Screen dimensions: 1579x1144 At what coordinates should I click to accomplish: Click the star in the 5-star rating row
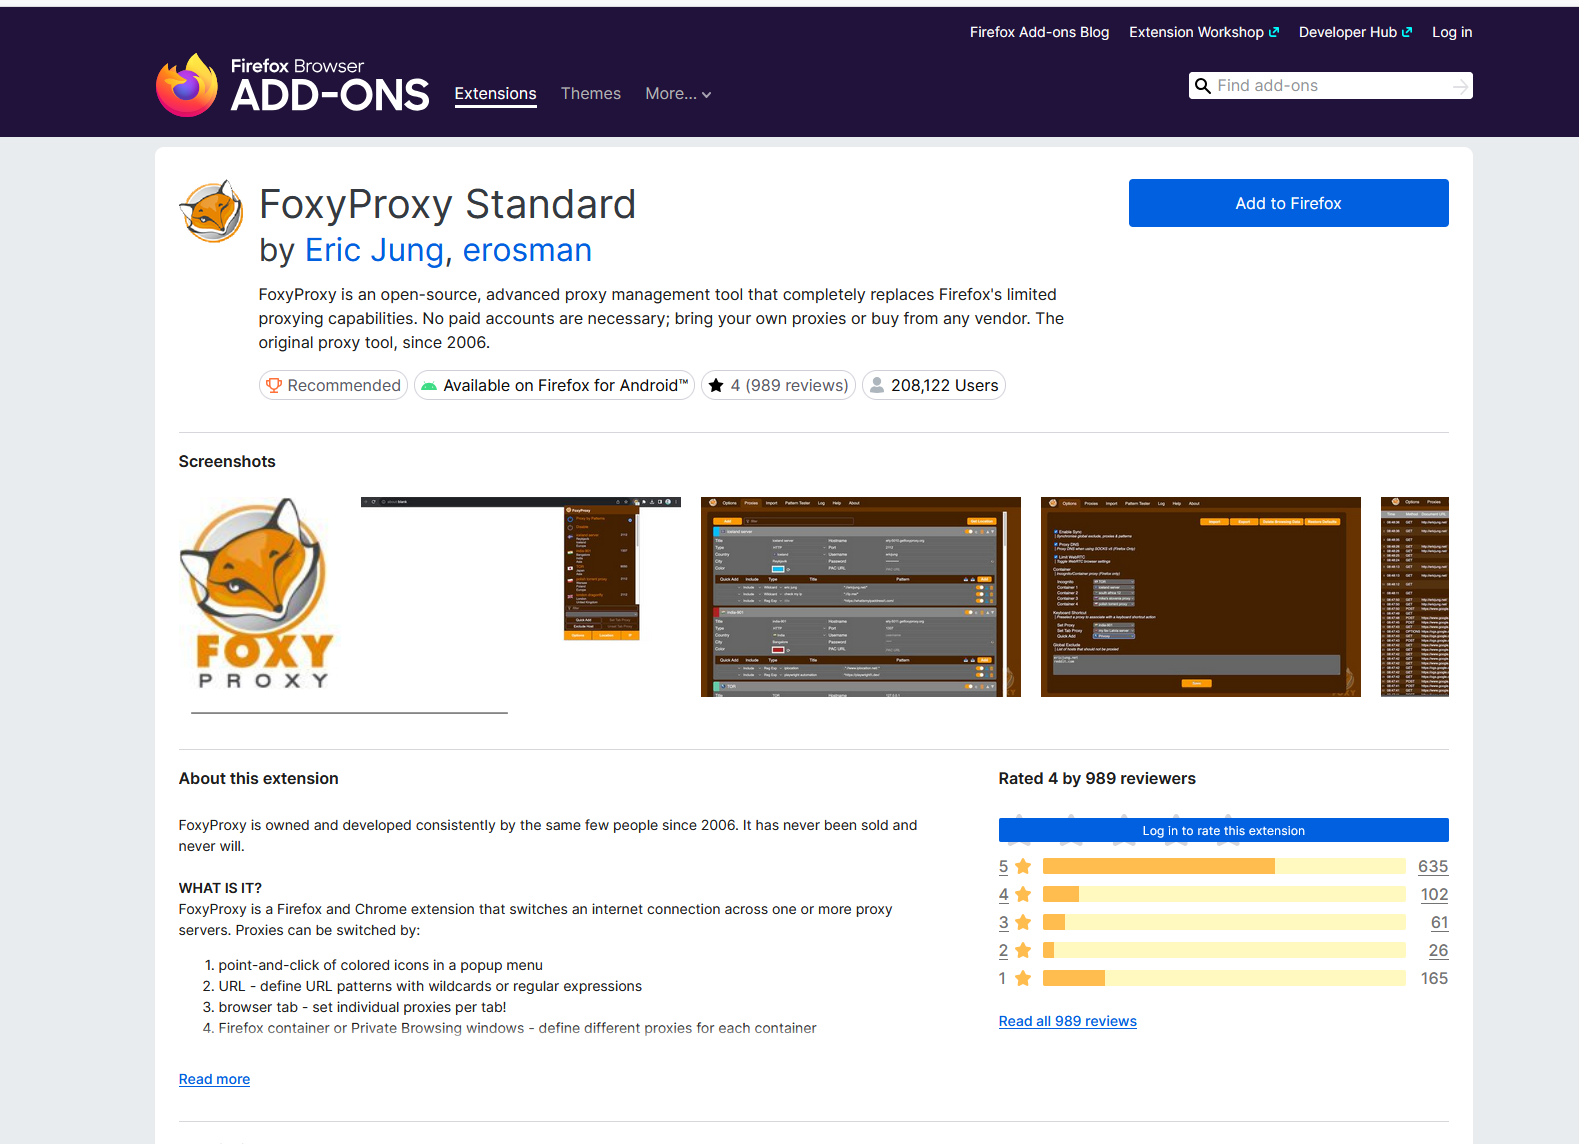[x=1023, y=867]
